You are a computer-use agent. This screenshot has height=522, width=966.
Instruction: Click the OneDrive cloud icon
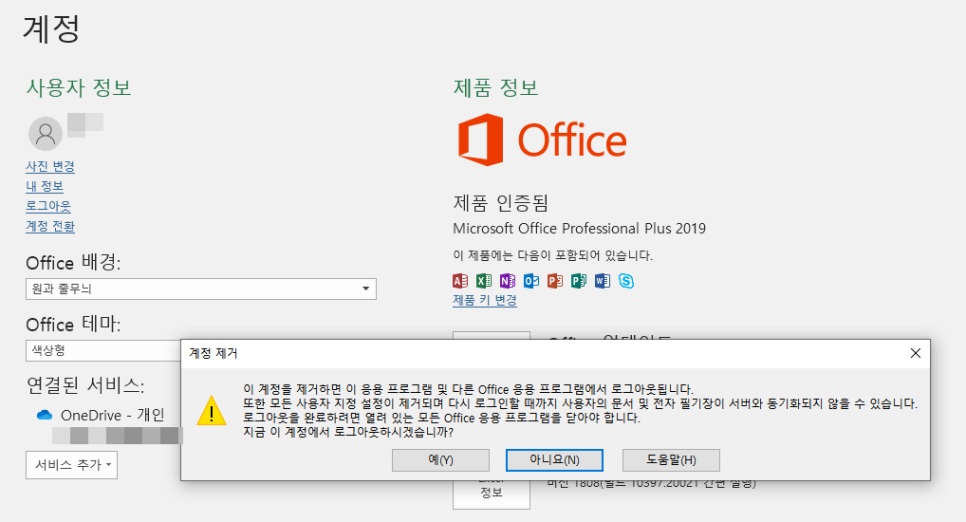point(44,415)
